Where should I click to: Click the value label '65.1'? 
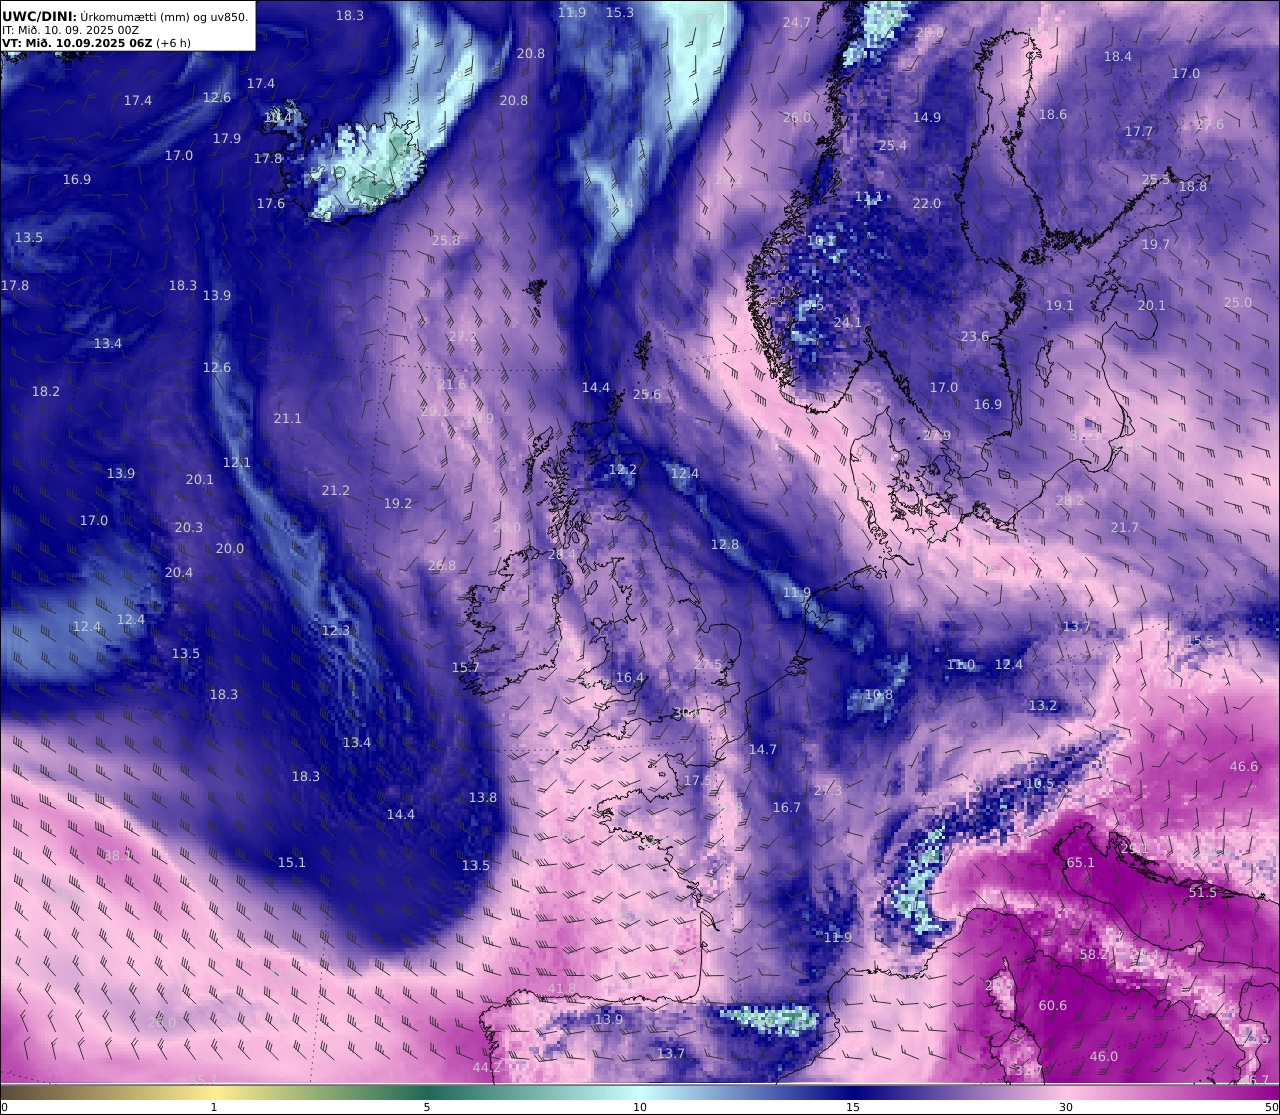[1081, 862]
